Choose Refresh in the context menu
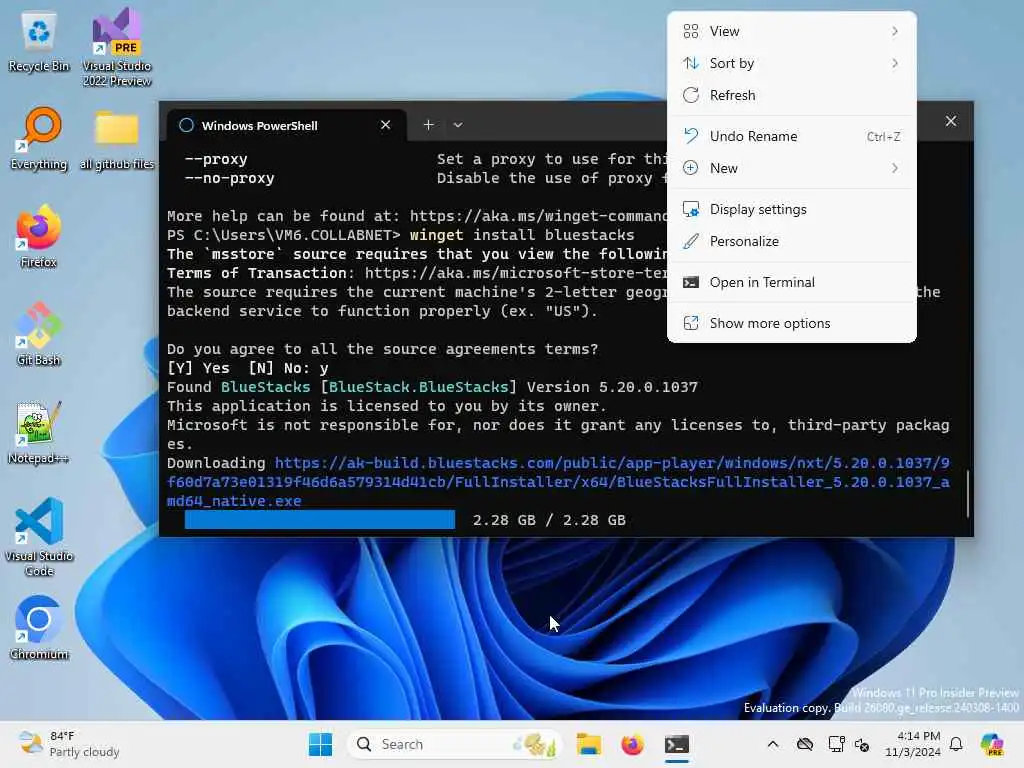1024x768 pixels. pyautogui.click(x=792, y=95)
